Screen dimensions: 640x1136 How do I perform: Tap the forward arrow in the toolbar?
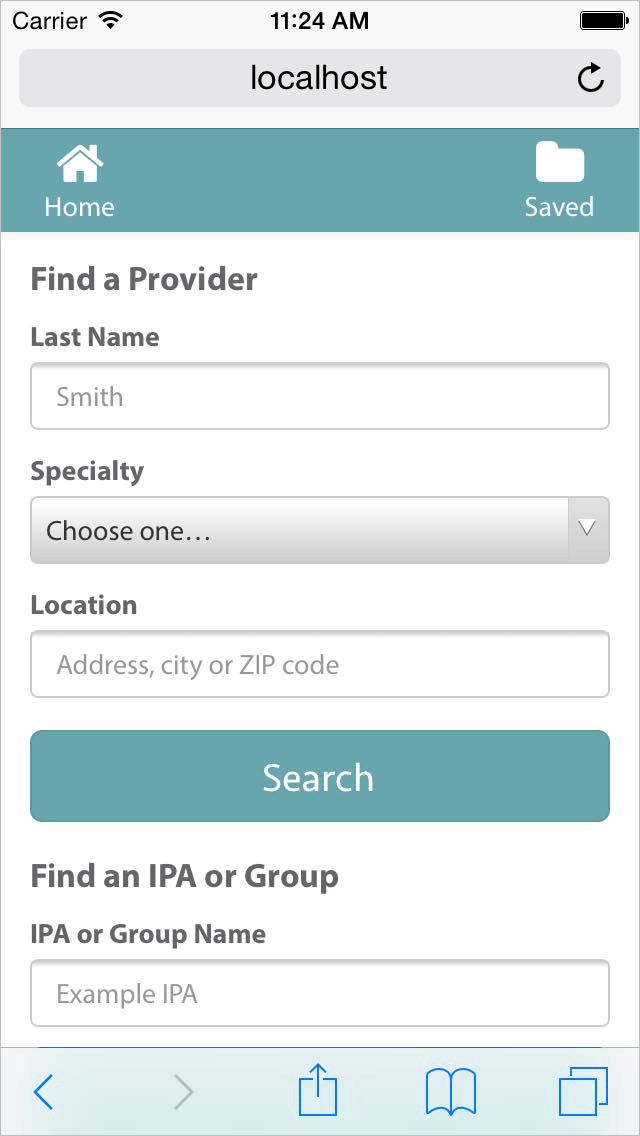pyautogui.click(x=183, y=1092)
